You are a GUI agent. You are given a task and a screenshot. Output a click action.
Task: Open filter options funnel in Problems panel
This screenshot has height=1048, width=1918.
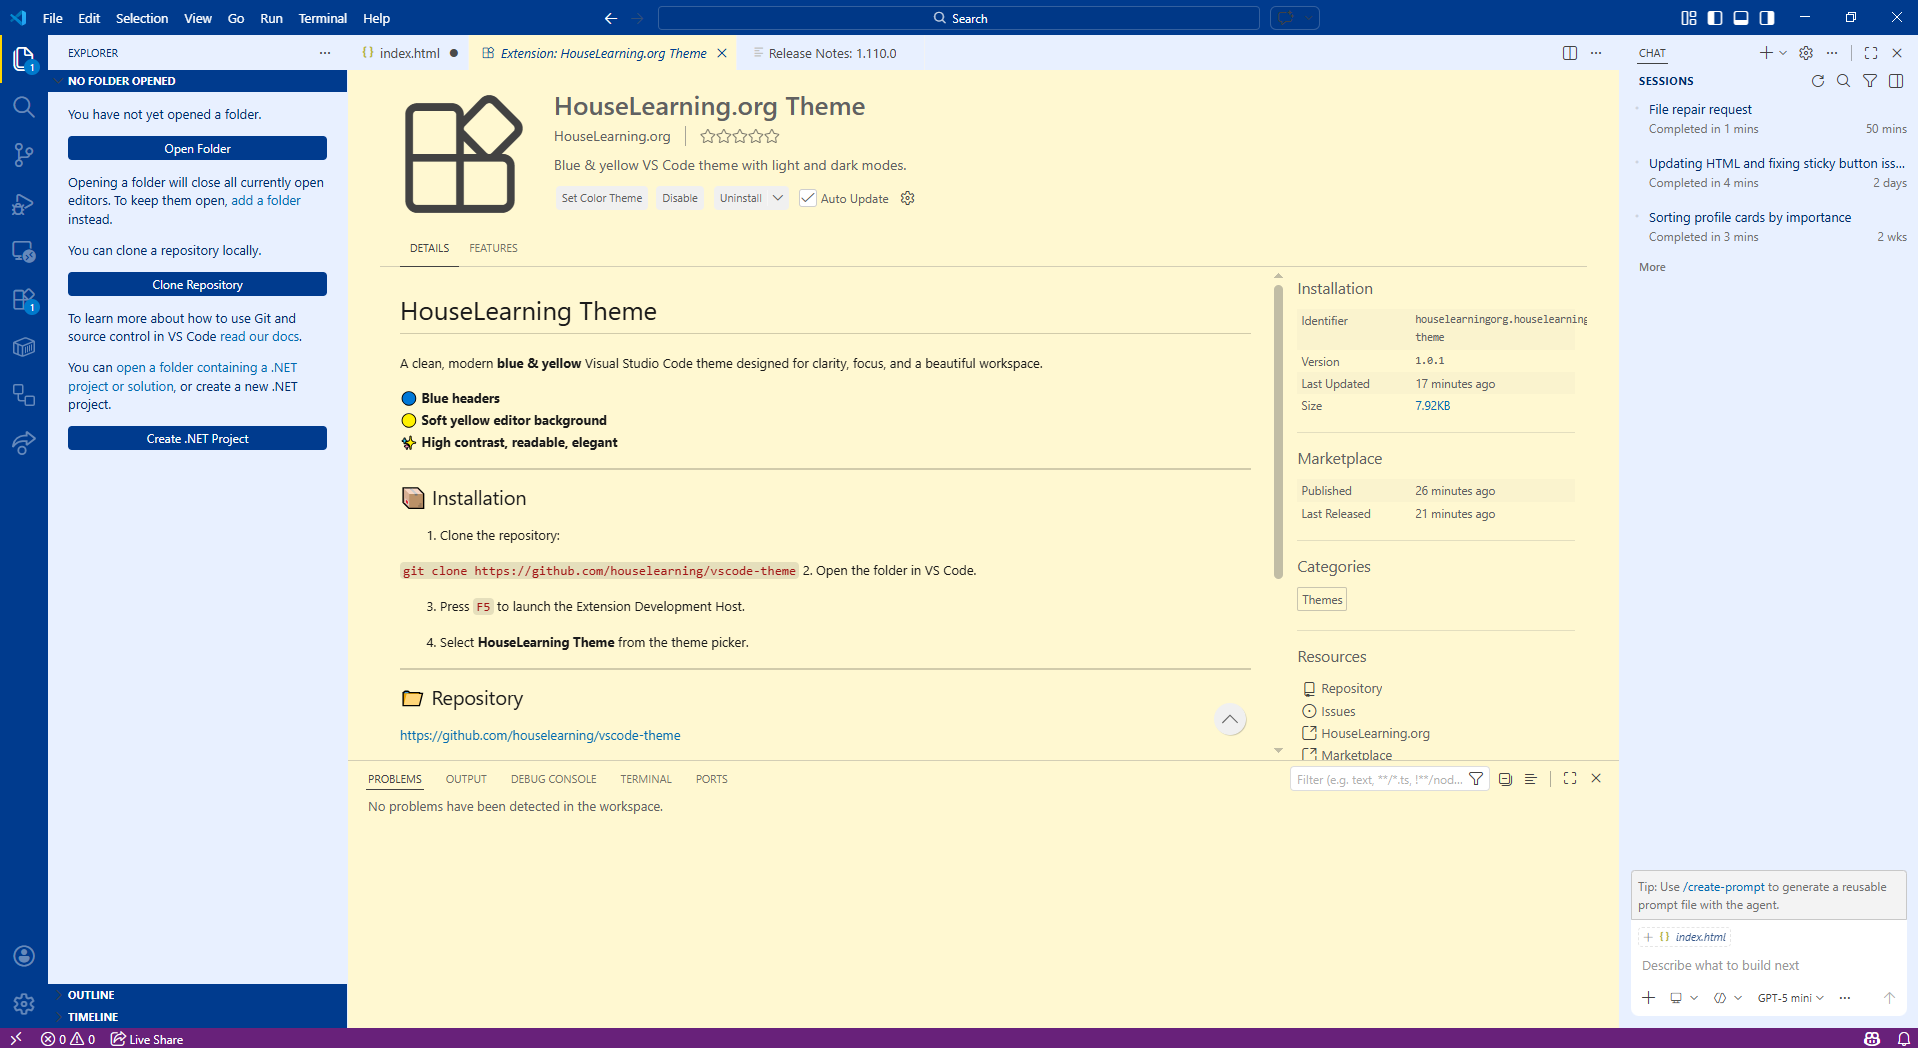click(x=1476, y=779)
